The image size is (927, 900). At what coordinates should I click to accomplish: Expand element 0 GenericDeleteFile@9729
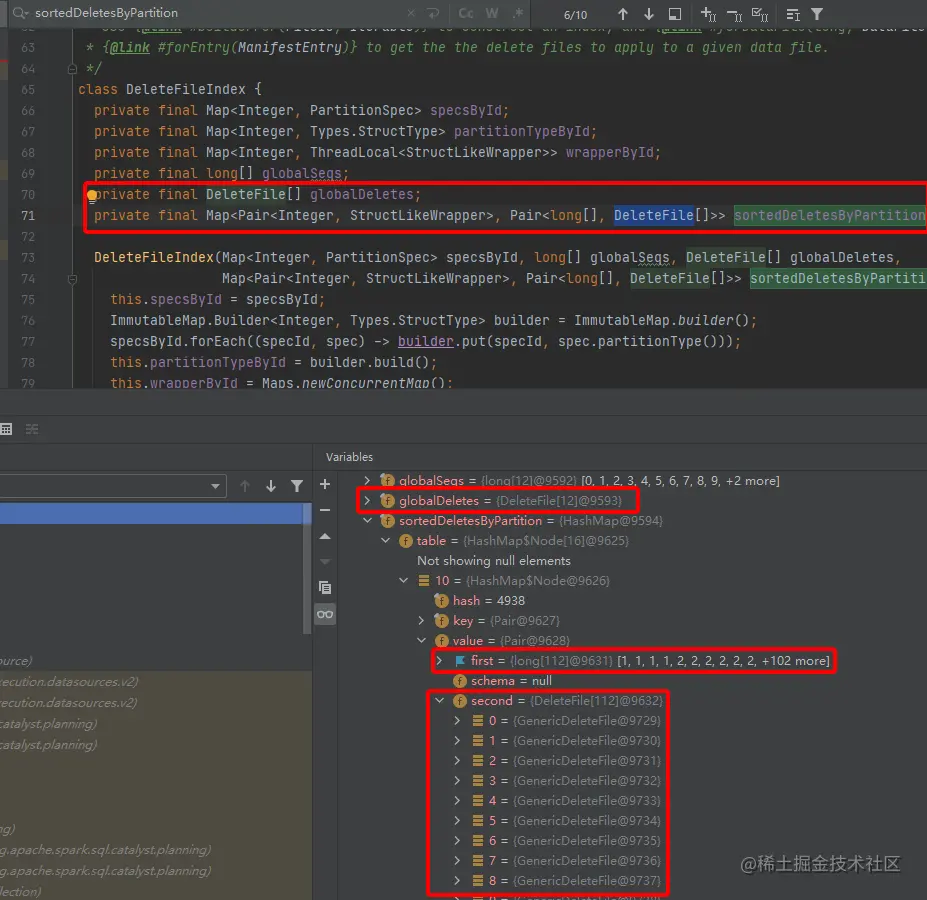point(458,721)
